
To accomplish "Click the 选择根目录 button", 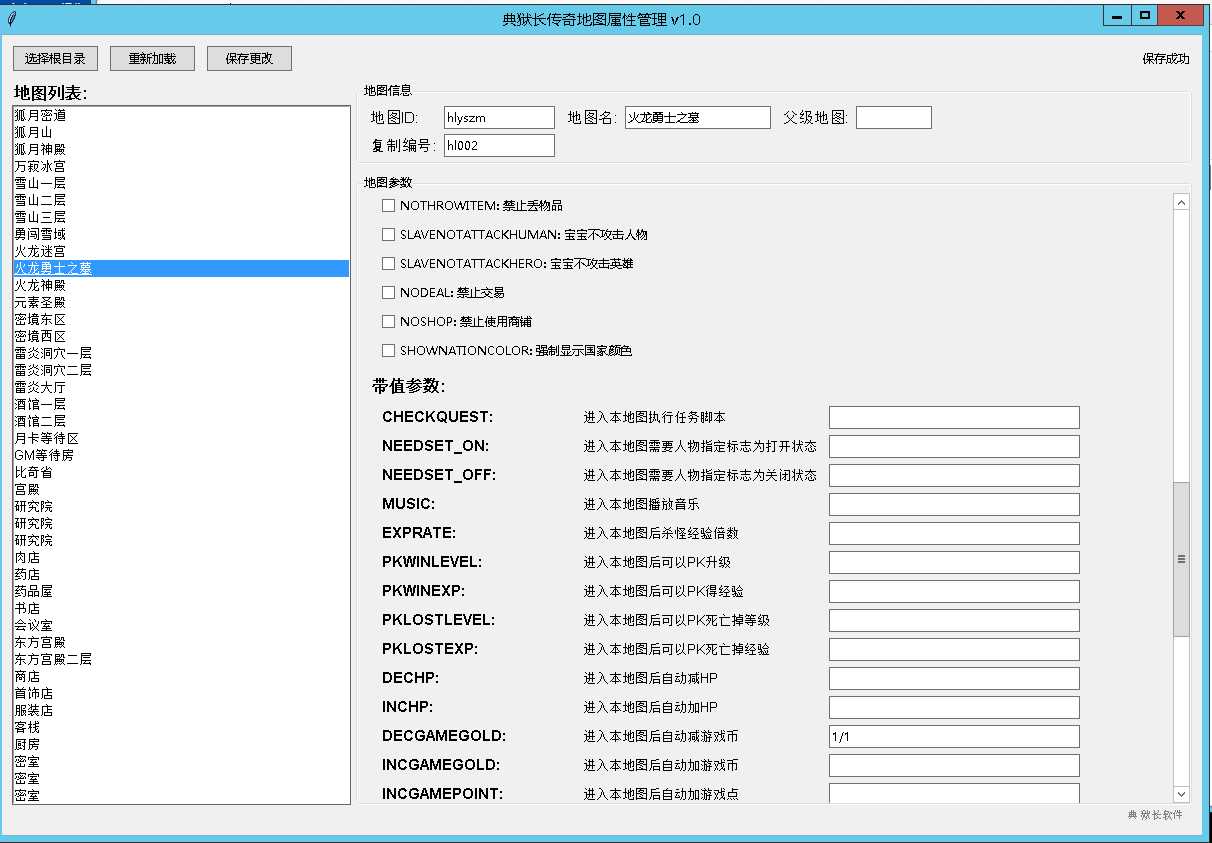I will point(54,57).
